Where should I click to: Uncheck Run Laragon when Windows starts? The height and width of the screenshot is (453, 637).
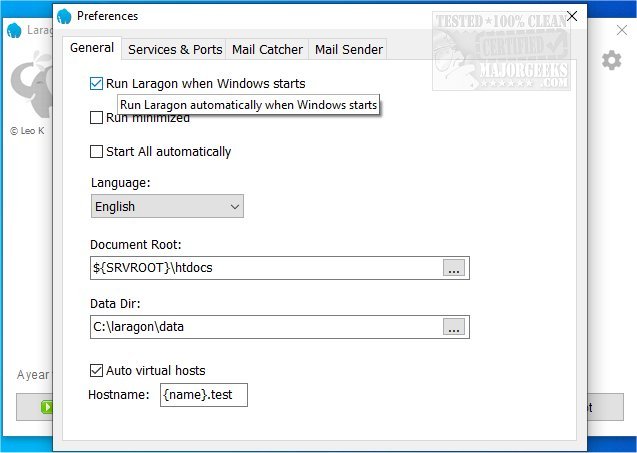(97, 84)
